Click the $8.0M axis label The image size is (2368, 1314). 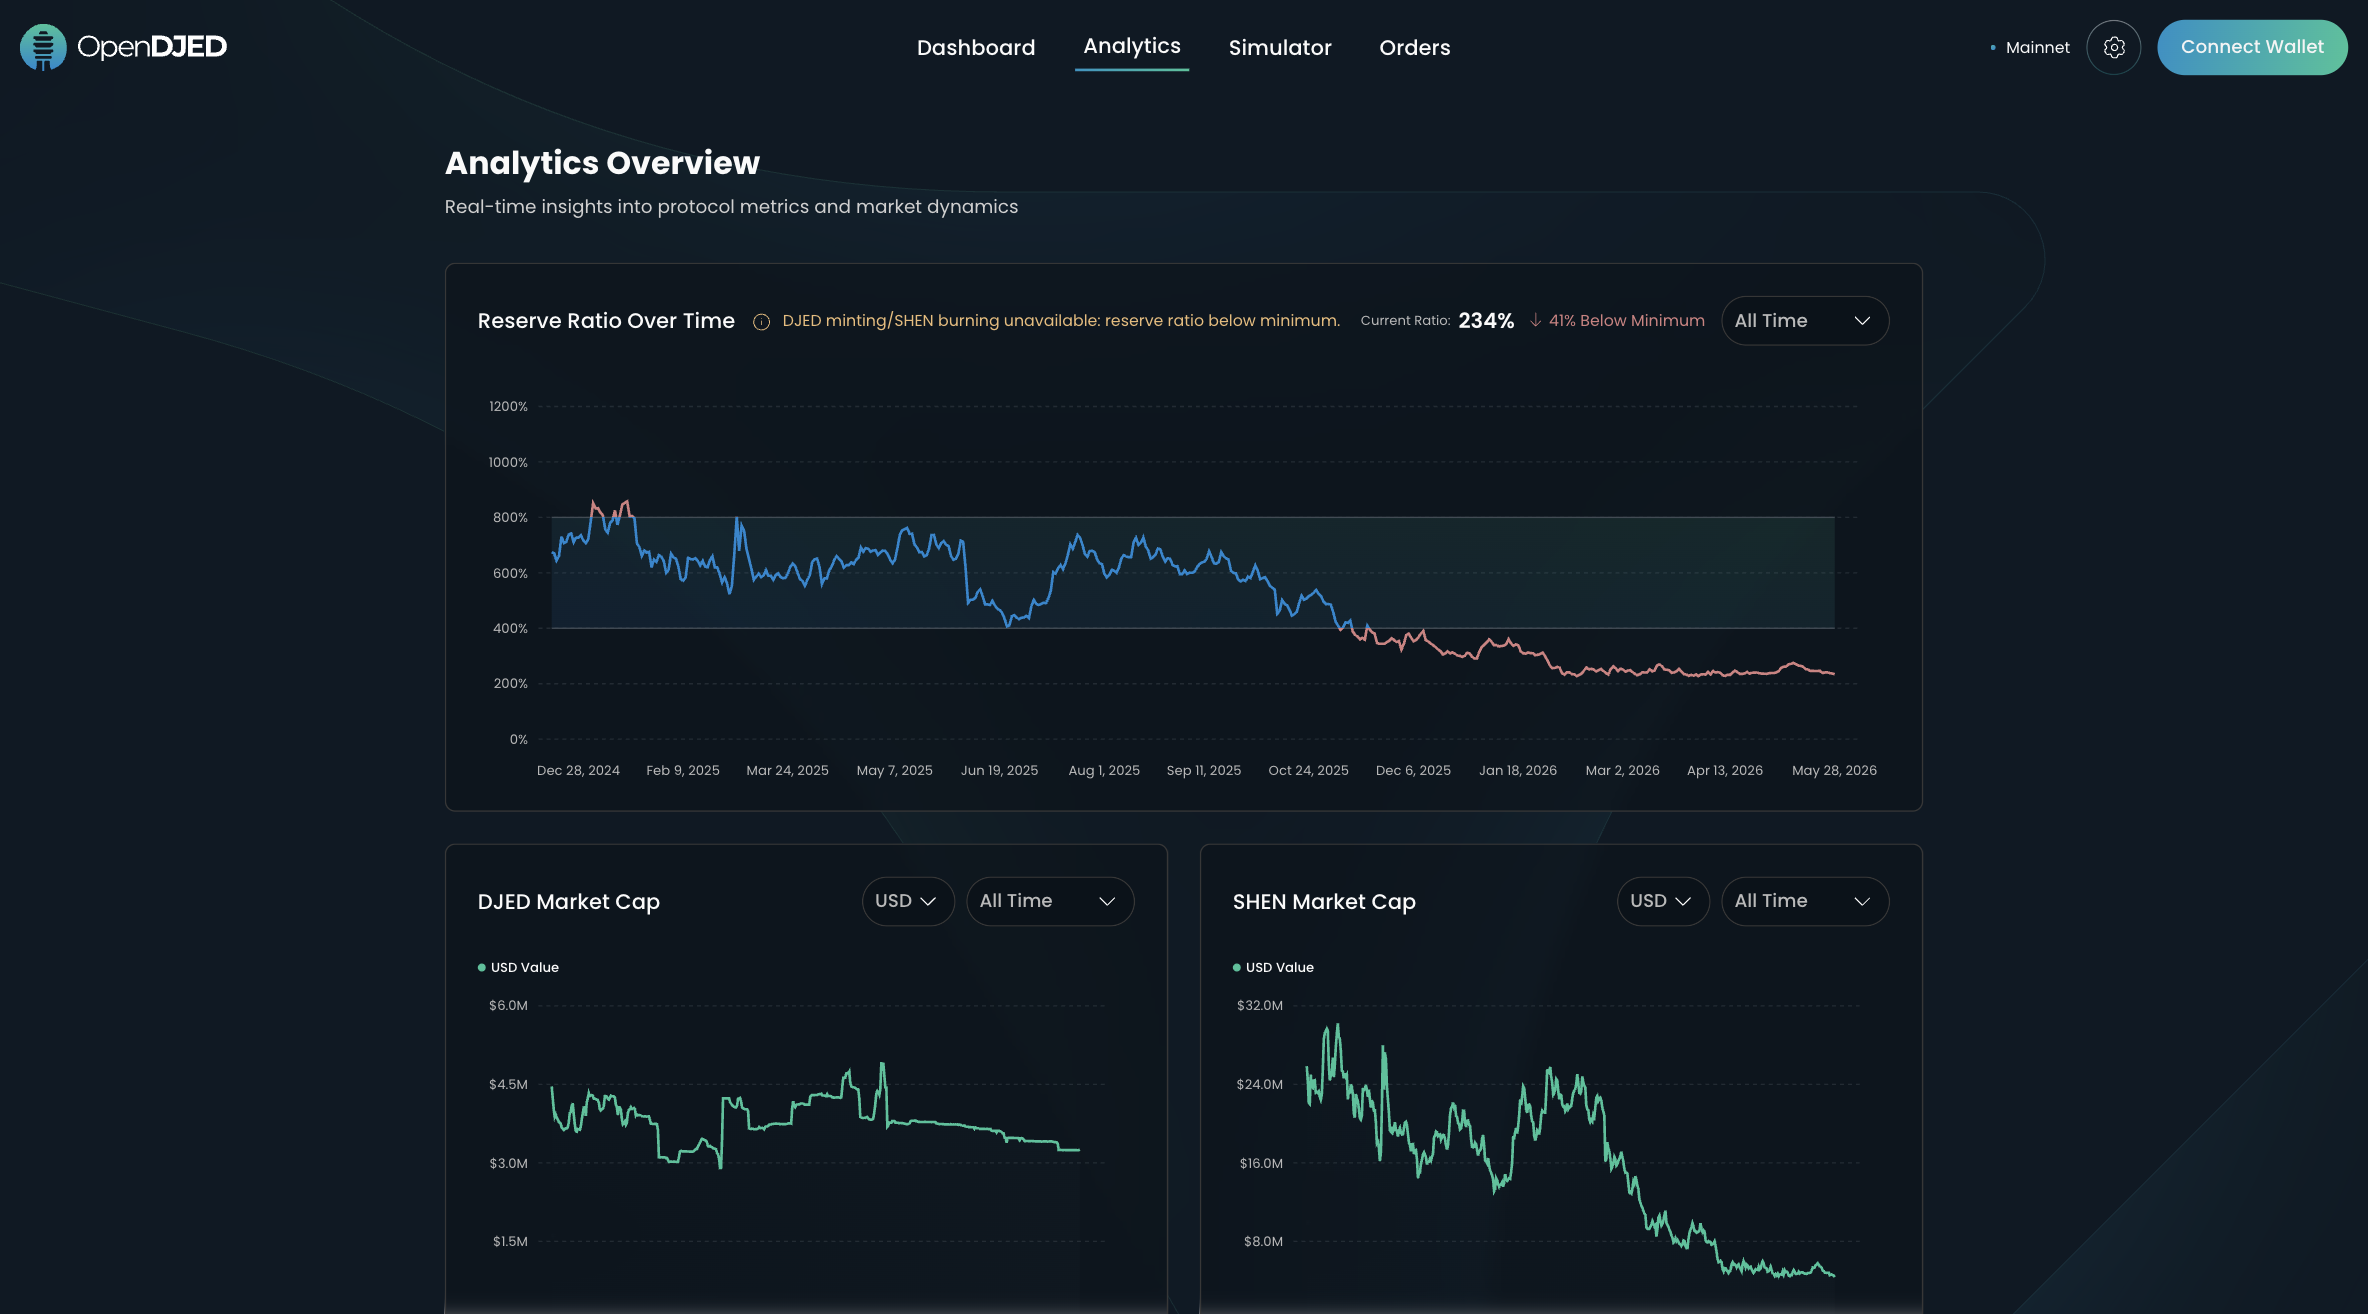point(1263,1241)
